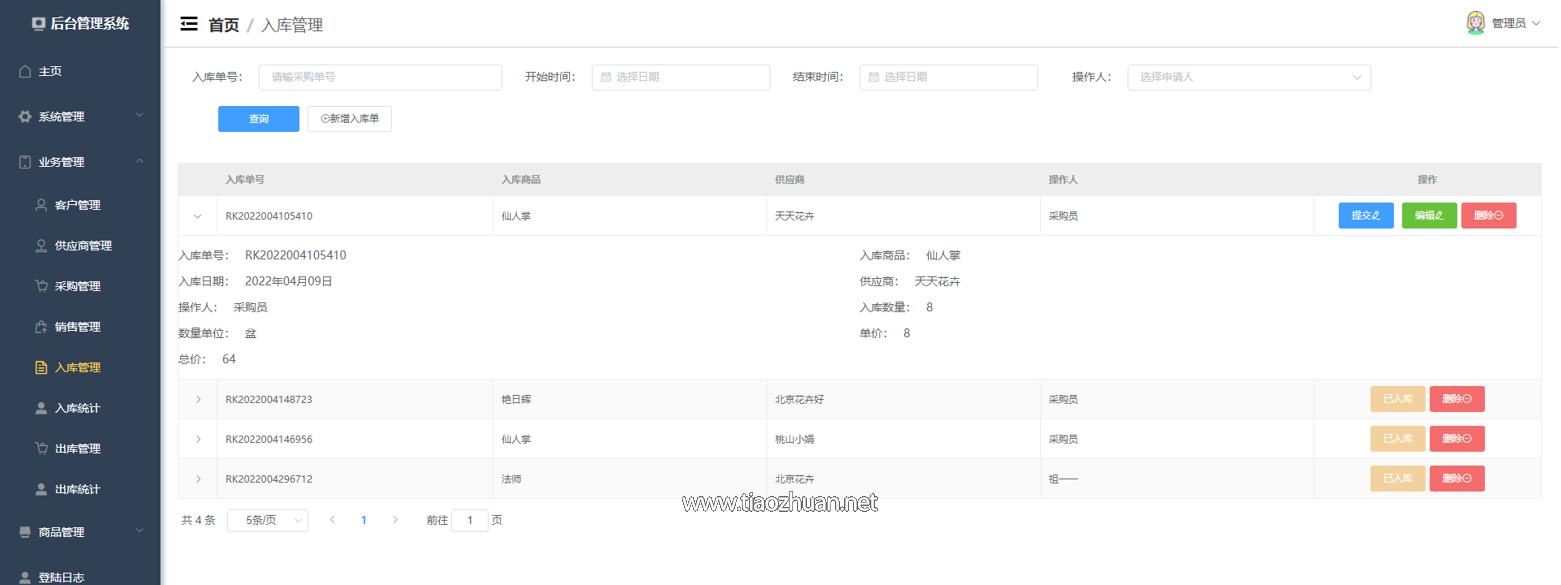The width and height of the screenshot is (1561, 585).
Task: Open 出库管理 in the sidebar
Action: coord(80,449)
